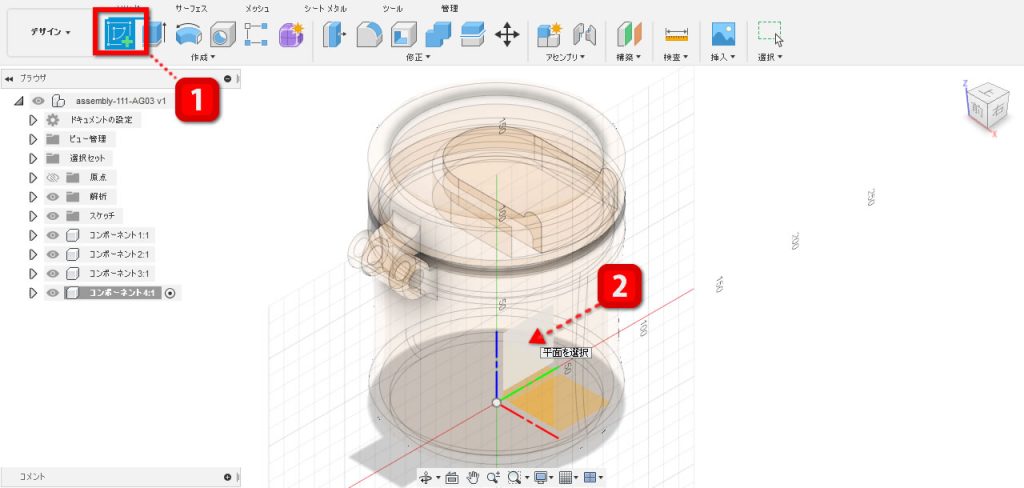This screenshot has width=1024, height=488.
Task: Click the 前 face of the ViewCube
Action: (x=976, y=110)
